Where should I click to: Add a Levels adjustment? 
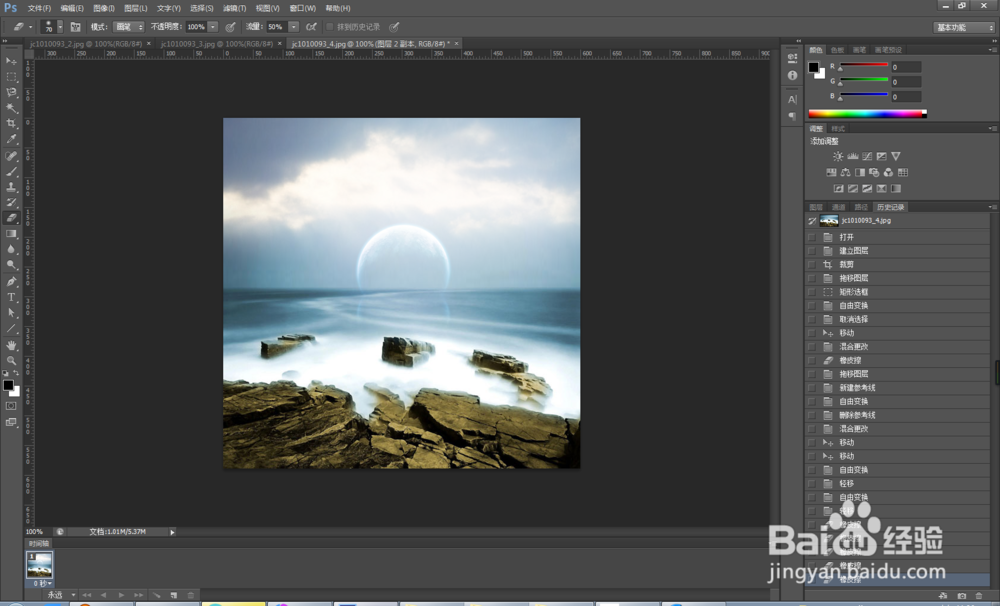click(853, 156)
